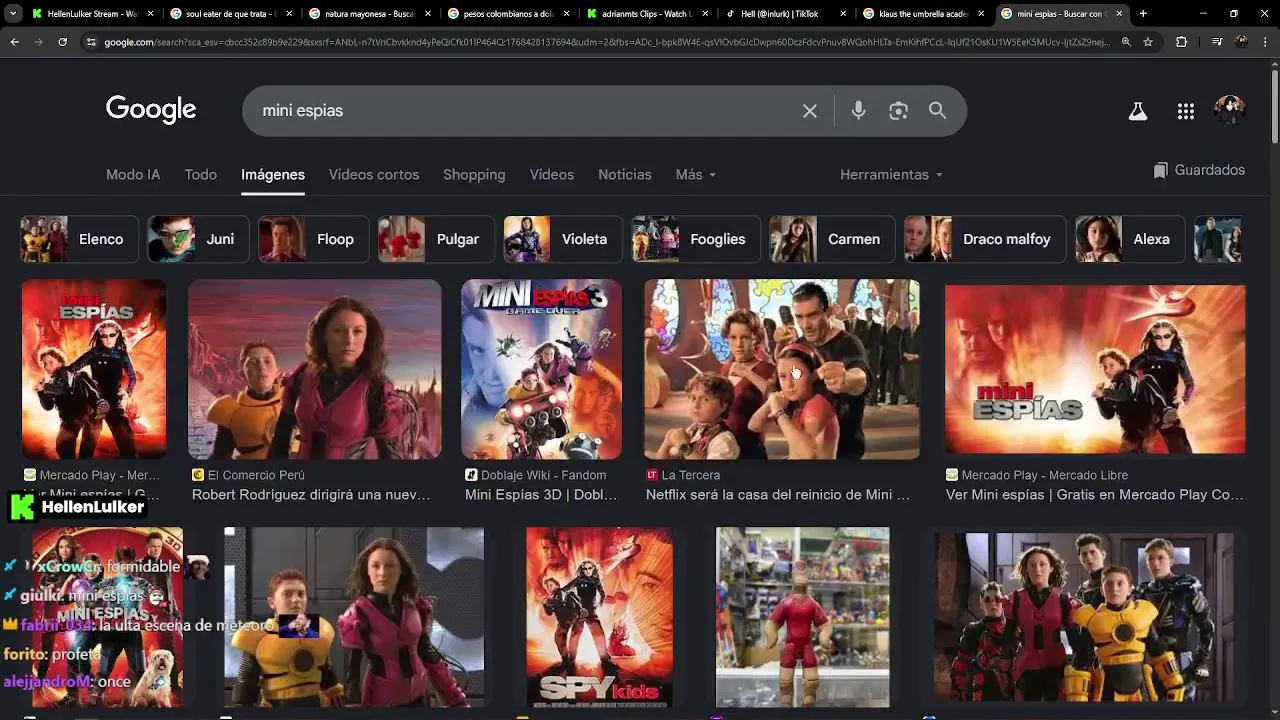Open the wide mini Espías banner thumbnail
The width and height of the screenshot is (1280, 720).
pos(1095,369)
